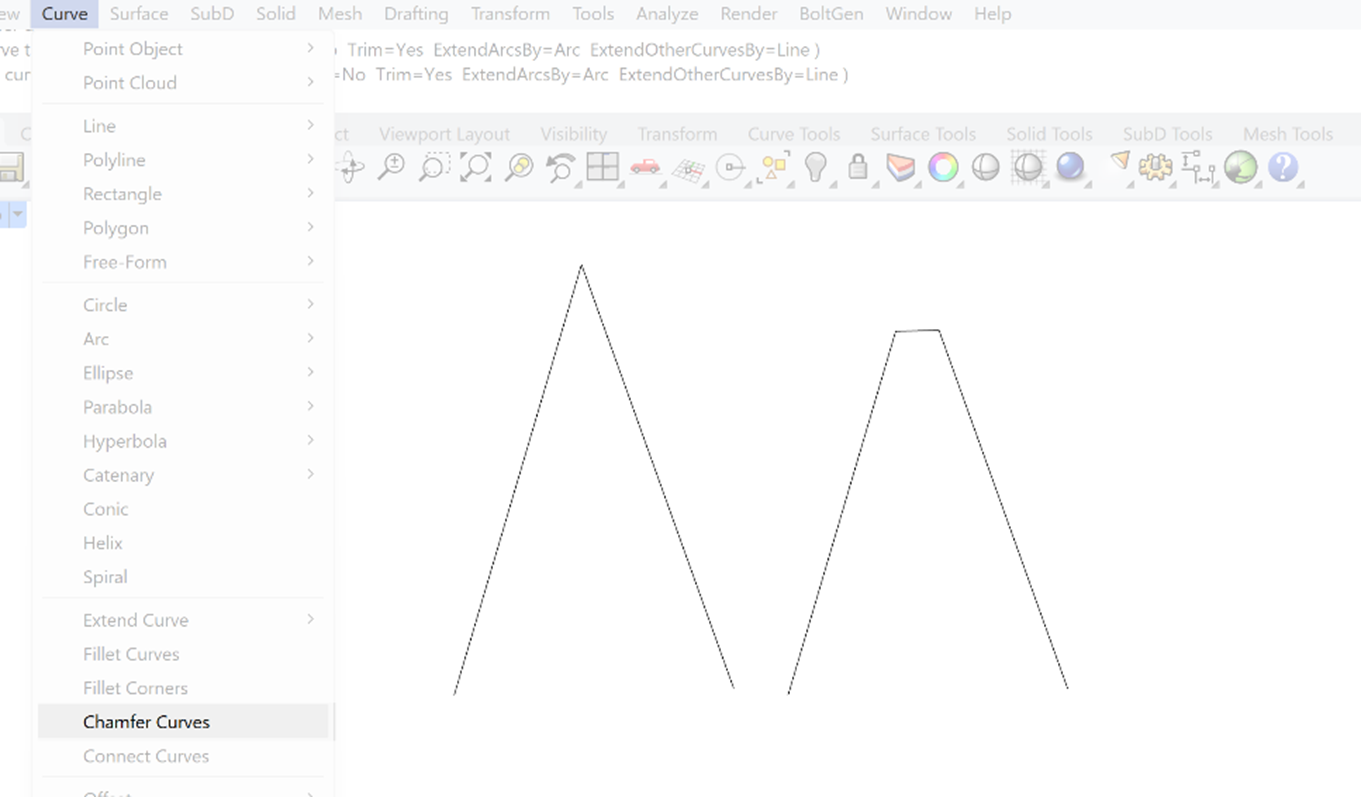Screen dimensions: 1361x797
Task: Toggle the wireframe sphere display mode icon
Action: [x=985, y=167]
